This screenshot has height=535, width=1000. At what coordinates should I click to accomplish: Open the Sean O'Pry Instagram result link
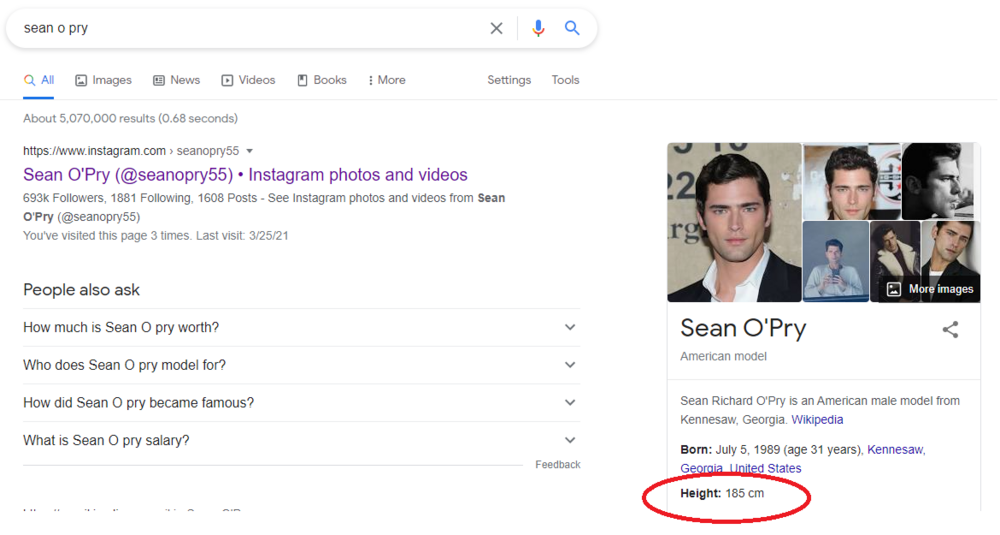[x=246, y=175]
